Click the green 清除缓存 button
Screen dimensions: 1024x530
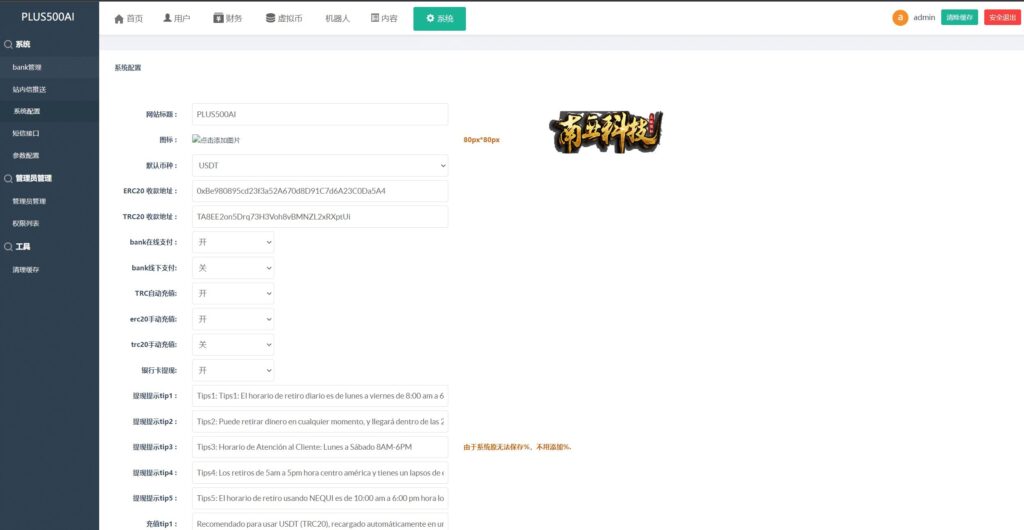click(x=959, y=18)
